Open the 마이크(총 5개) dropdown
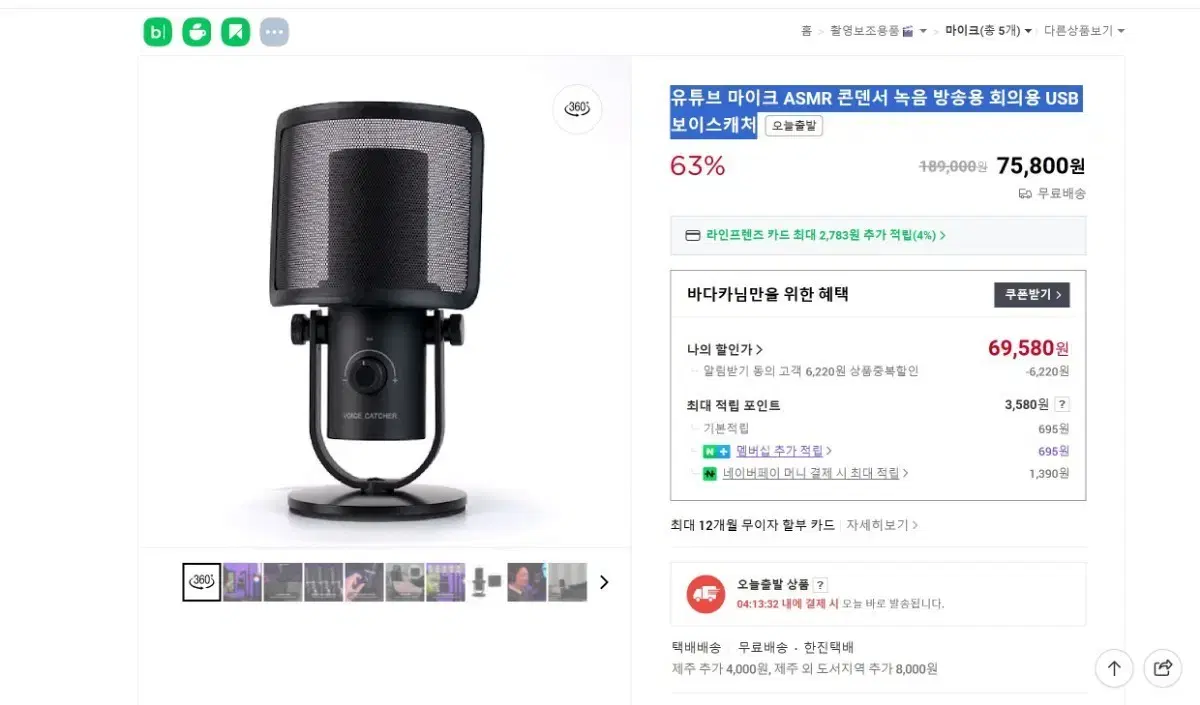 point(986,31)
